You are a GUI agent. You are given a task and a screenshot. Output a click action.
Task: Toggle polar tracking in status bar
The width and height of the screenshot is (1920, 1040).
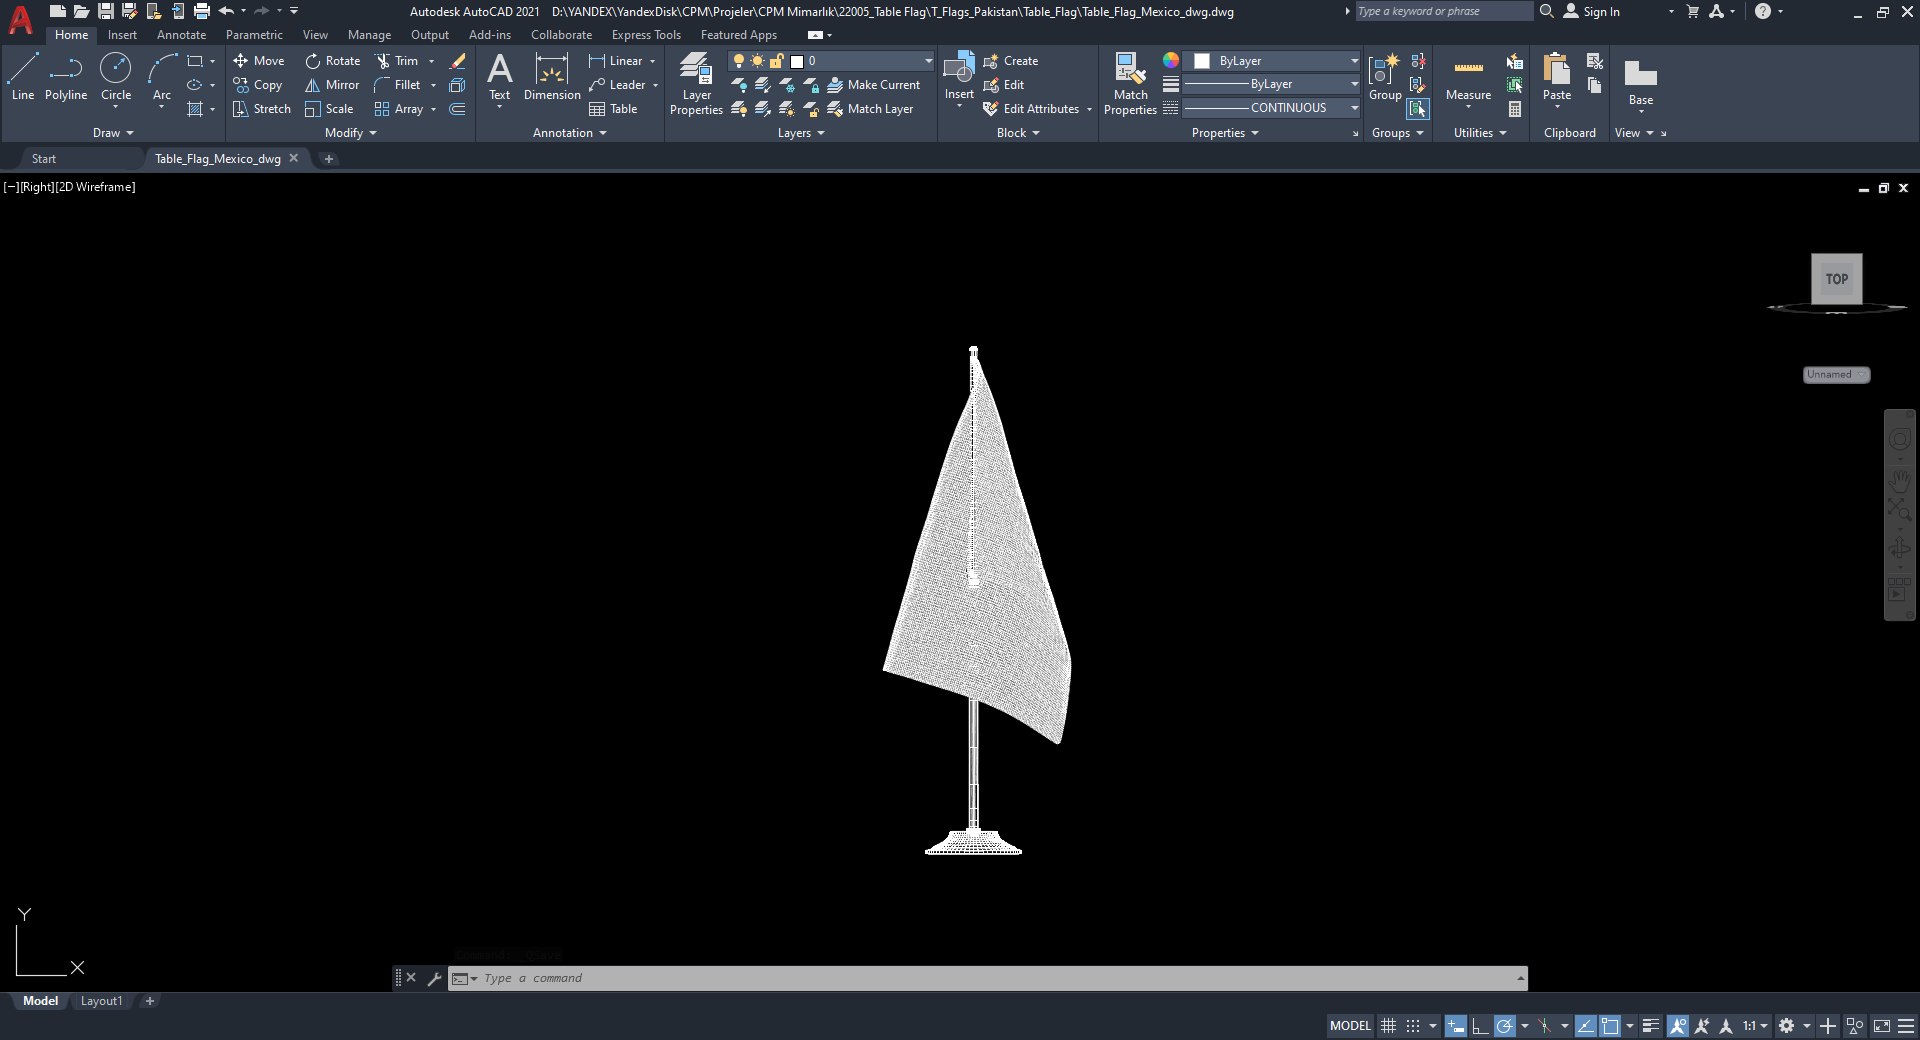tap(1504, 1026)
